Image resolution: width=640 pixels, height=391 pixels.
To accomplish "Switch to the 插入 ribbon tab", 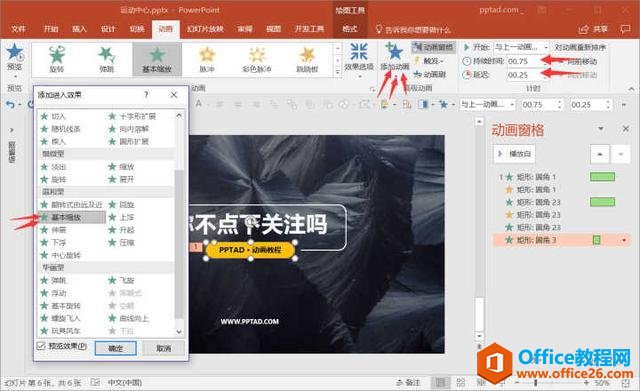I will 80,29.
